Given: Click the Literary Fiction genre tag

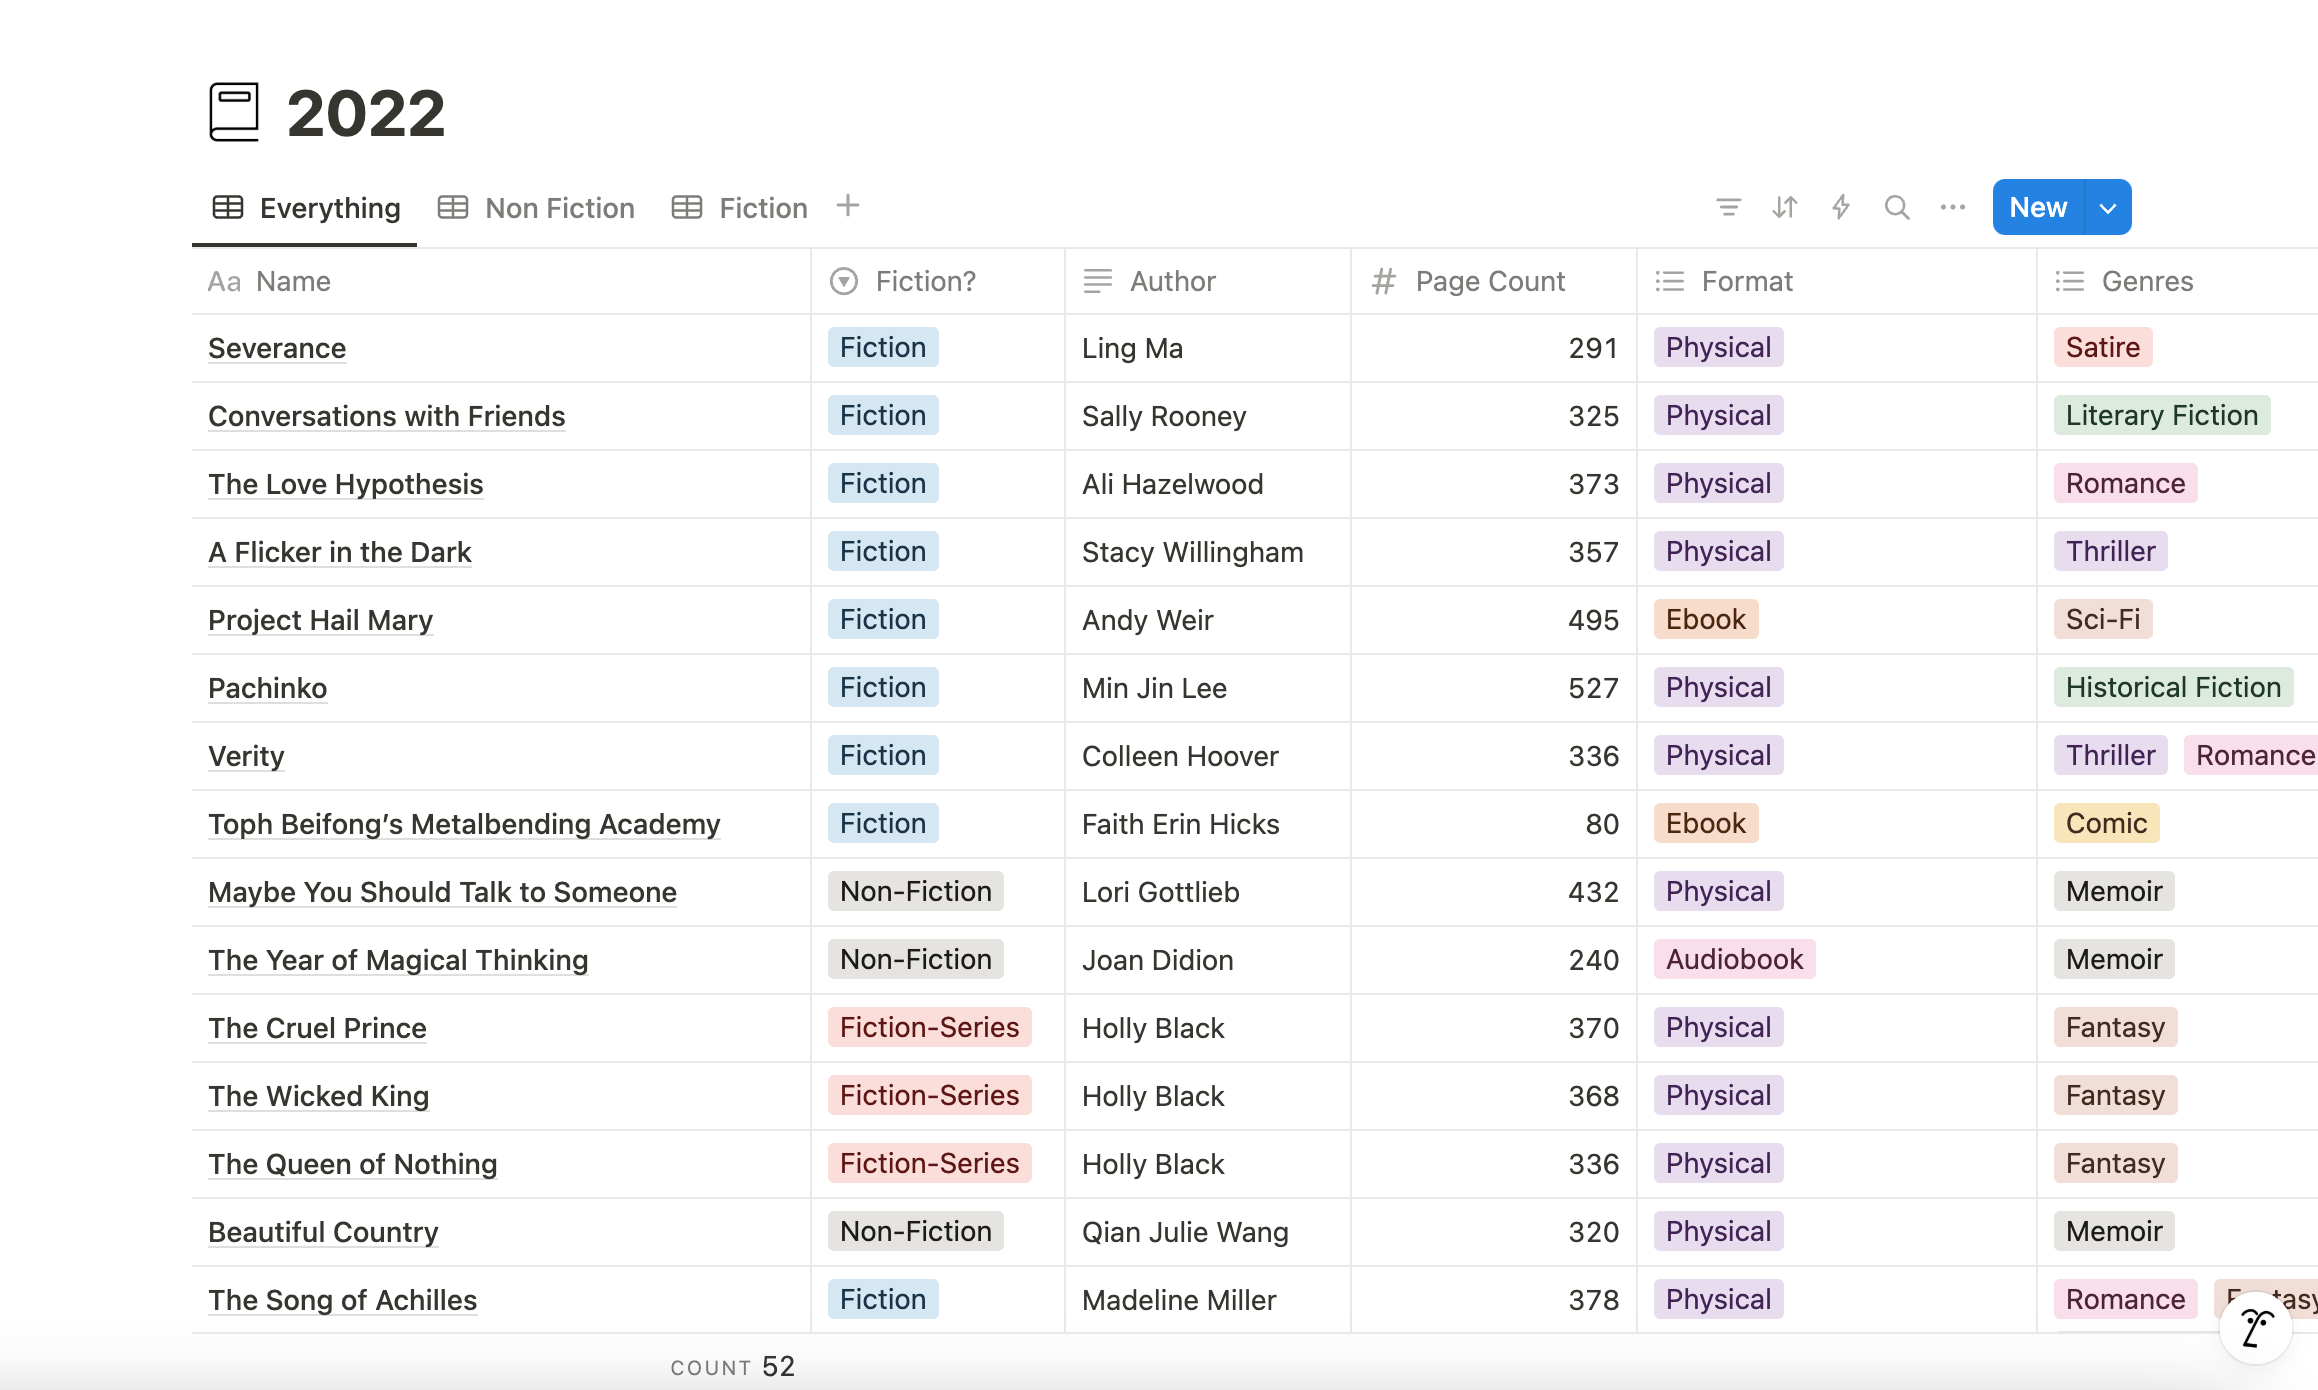Looking at the screenshot, I should point(2162,415).
